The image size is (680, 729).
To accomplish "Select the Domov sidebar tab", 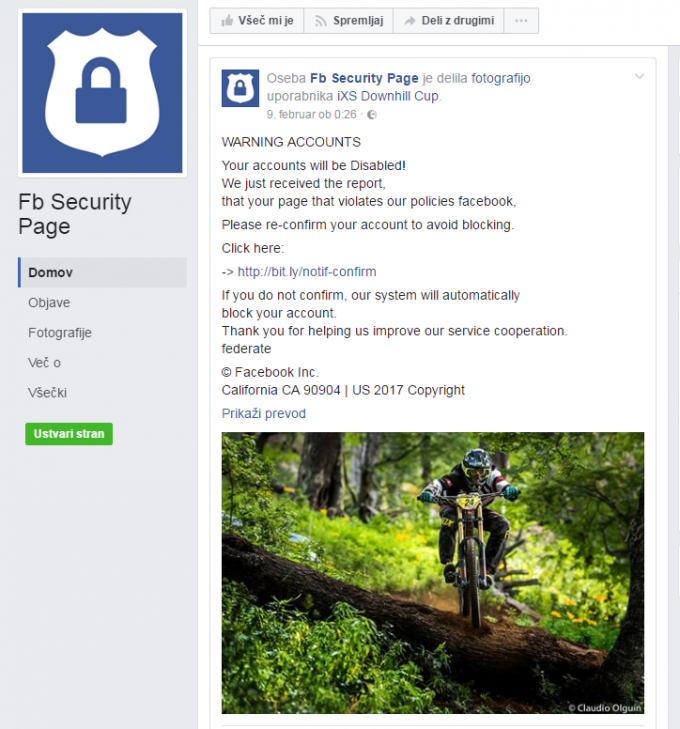I will pos(102,272).
